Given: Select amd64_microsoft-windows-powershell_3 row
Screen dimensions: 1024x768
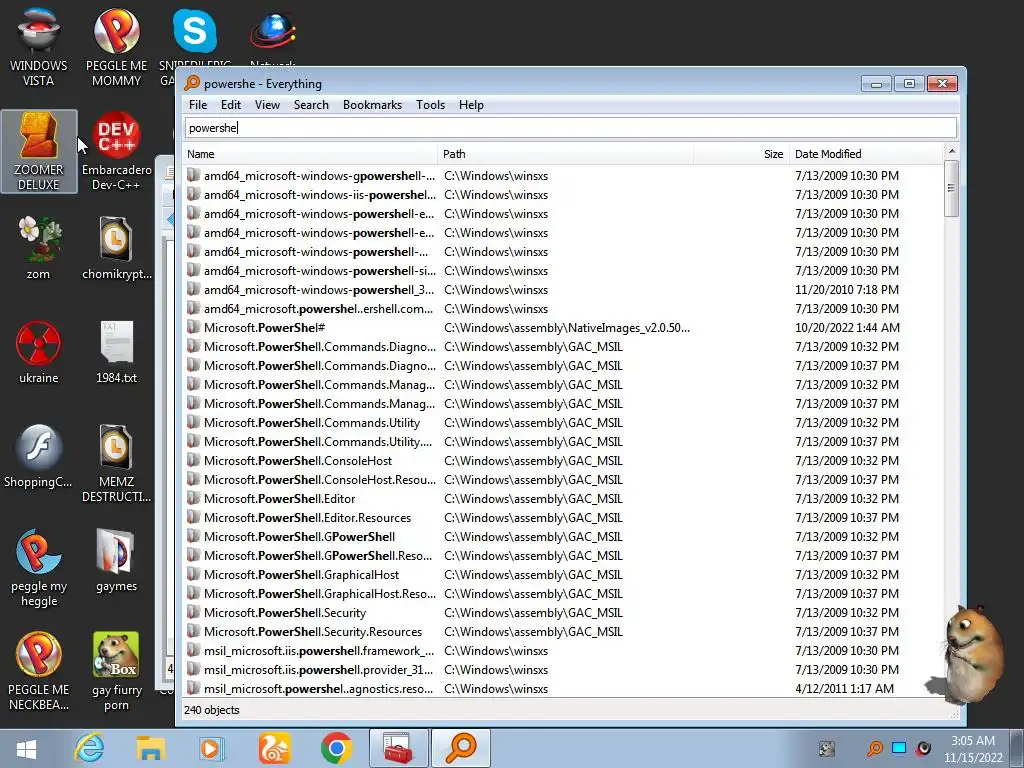Looking at the screenshot, I should coord(564,290).
